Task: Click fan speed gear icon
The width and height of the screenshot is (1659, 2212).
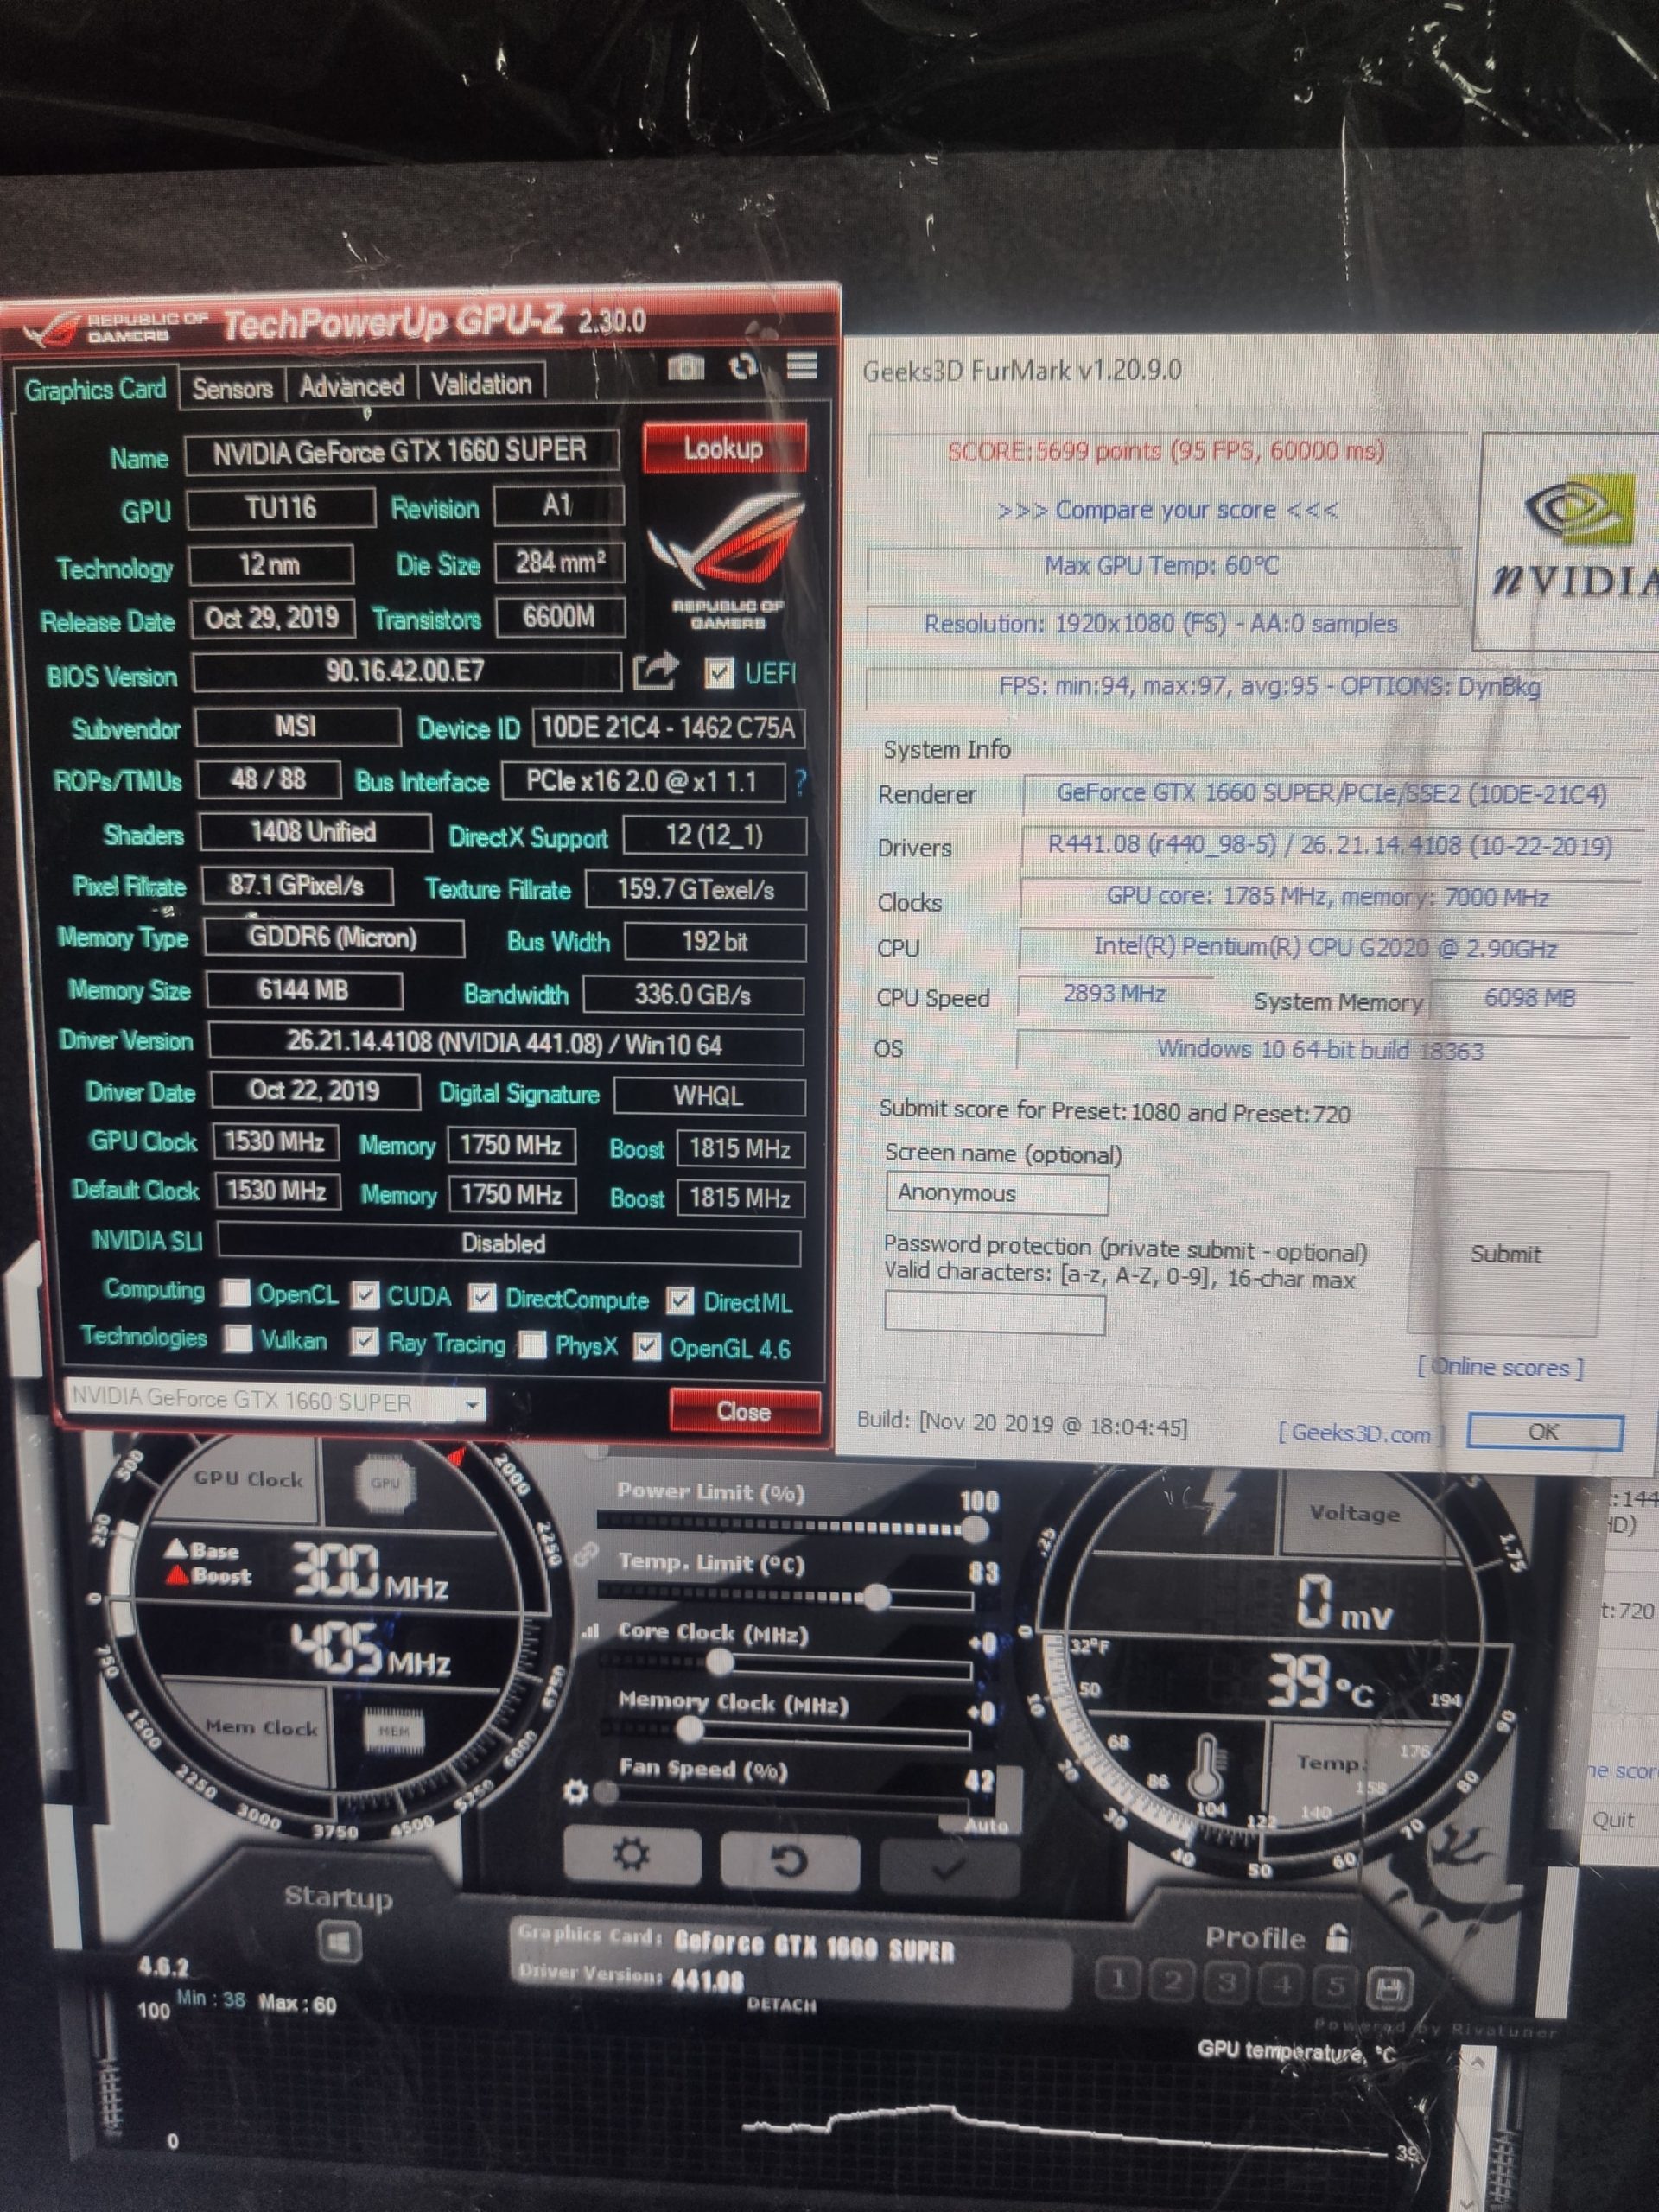Action: coord(576,1791)
